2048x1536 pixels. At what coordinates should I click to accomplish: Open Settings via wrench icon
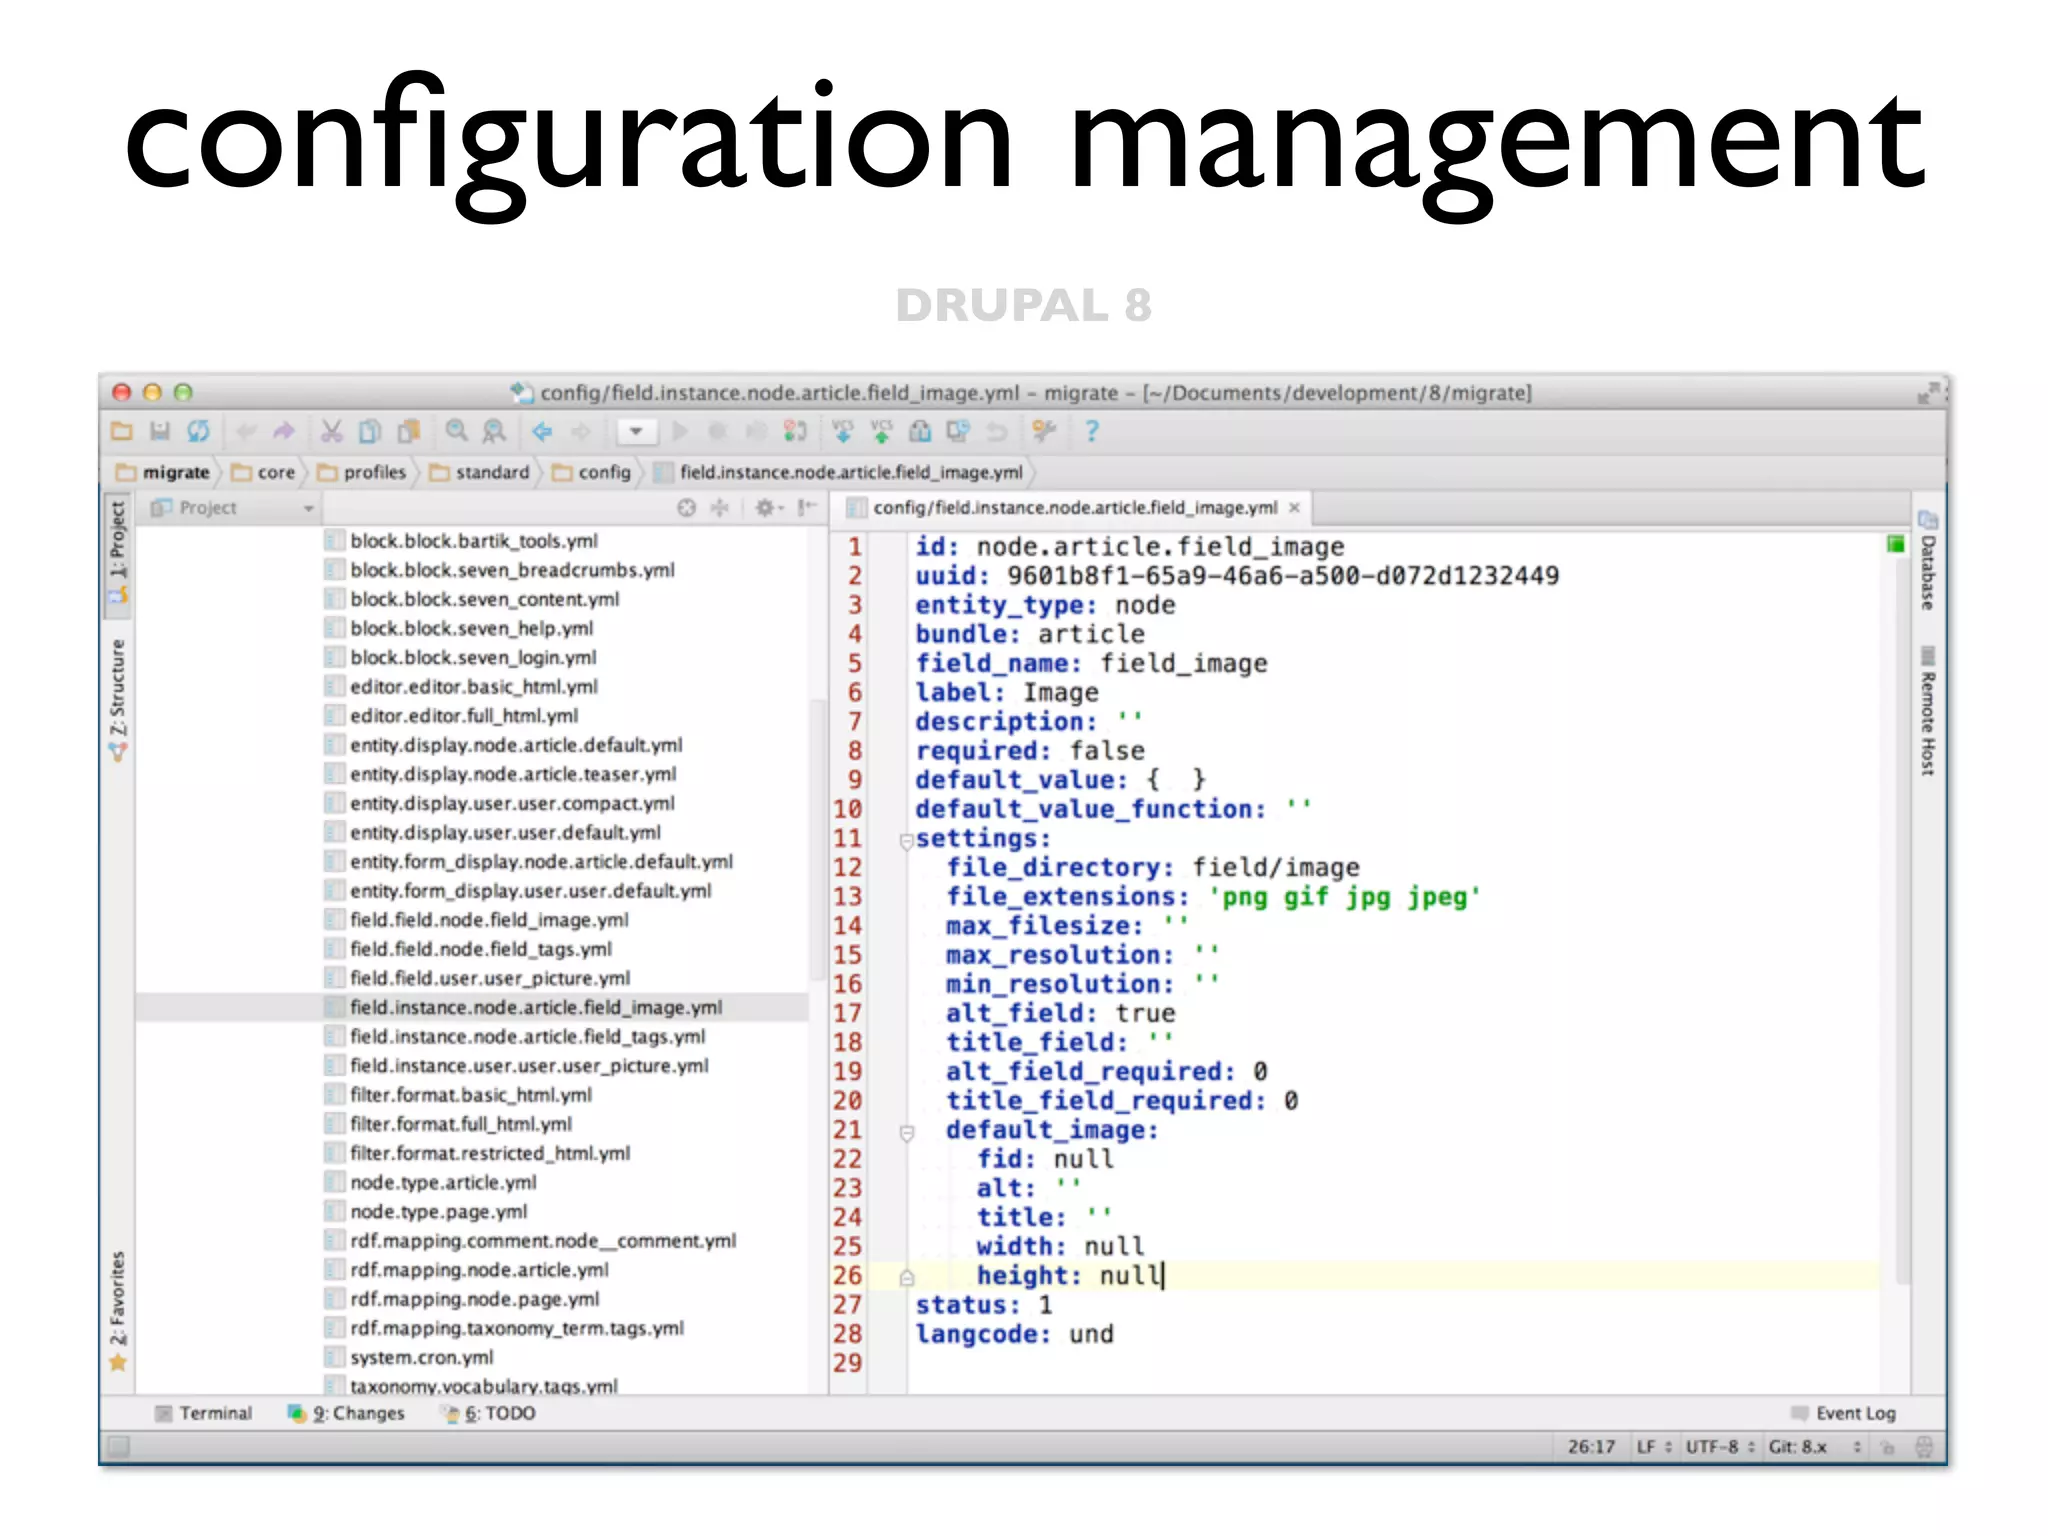click(x=1044, y=431)
